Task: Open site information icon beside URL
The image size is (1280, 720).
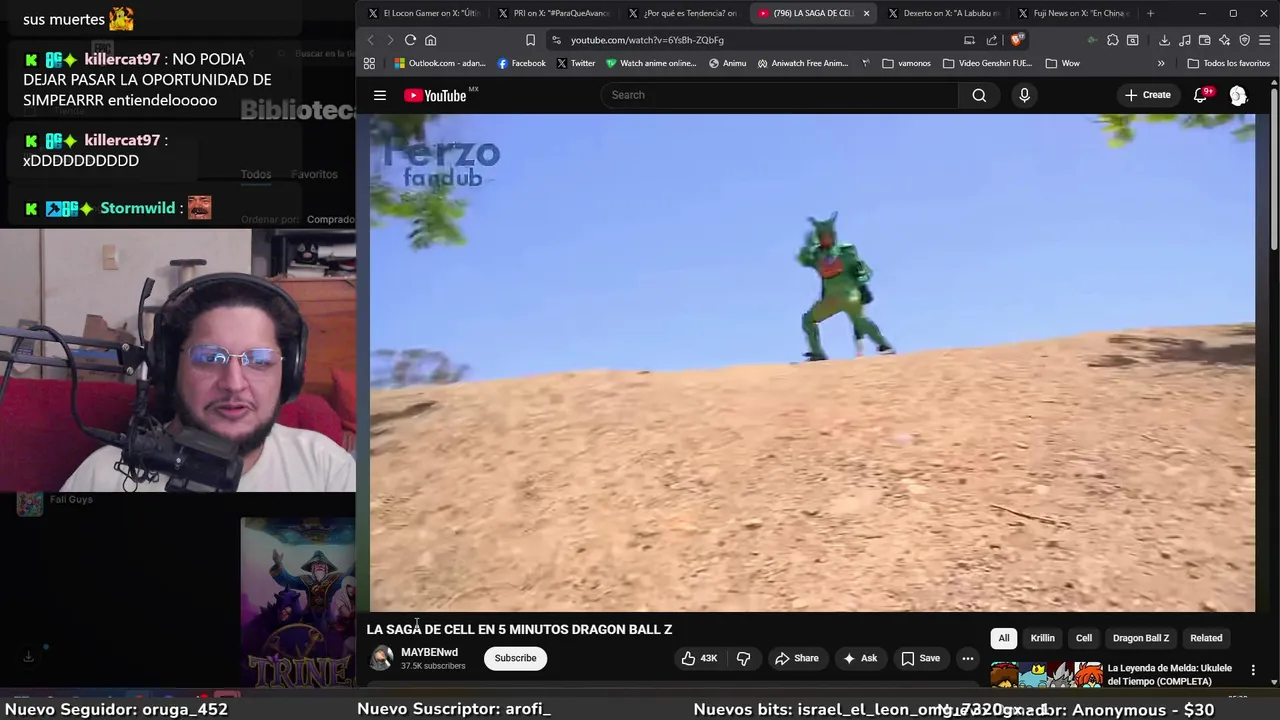Action: coord(556,40)
